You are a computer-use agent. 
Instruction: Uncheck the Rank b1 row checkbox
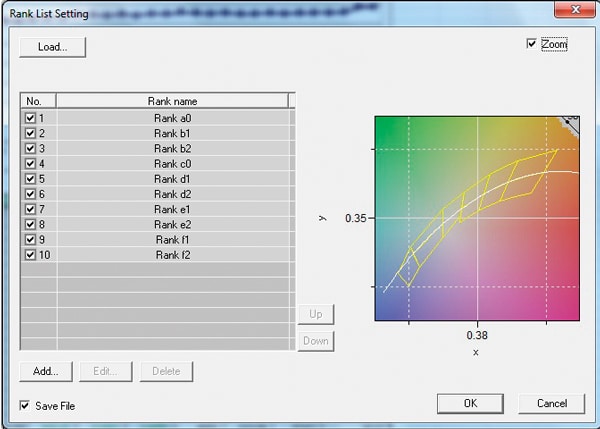pyautogui.click(x=30, y=133)
